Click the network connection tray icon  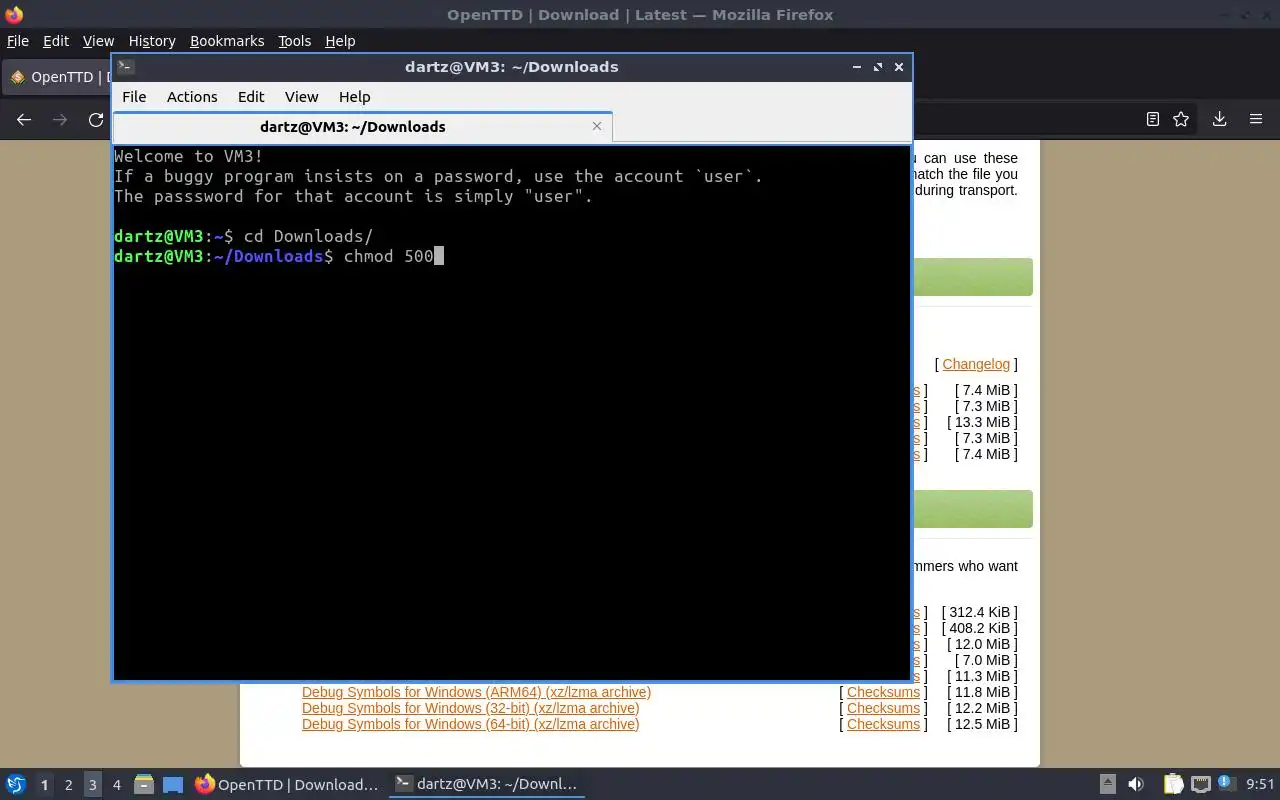click(1201, 785)
